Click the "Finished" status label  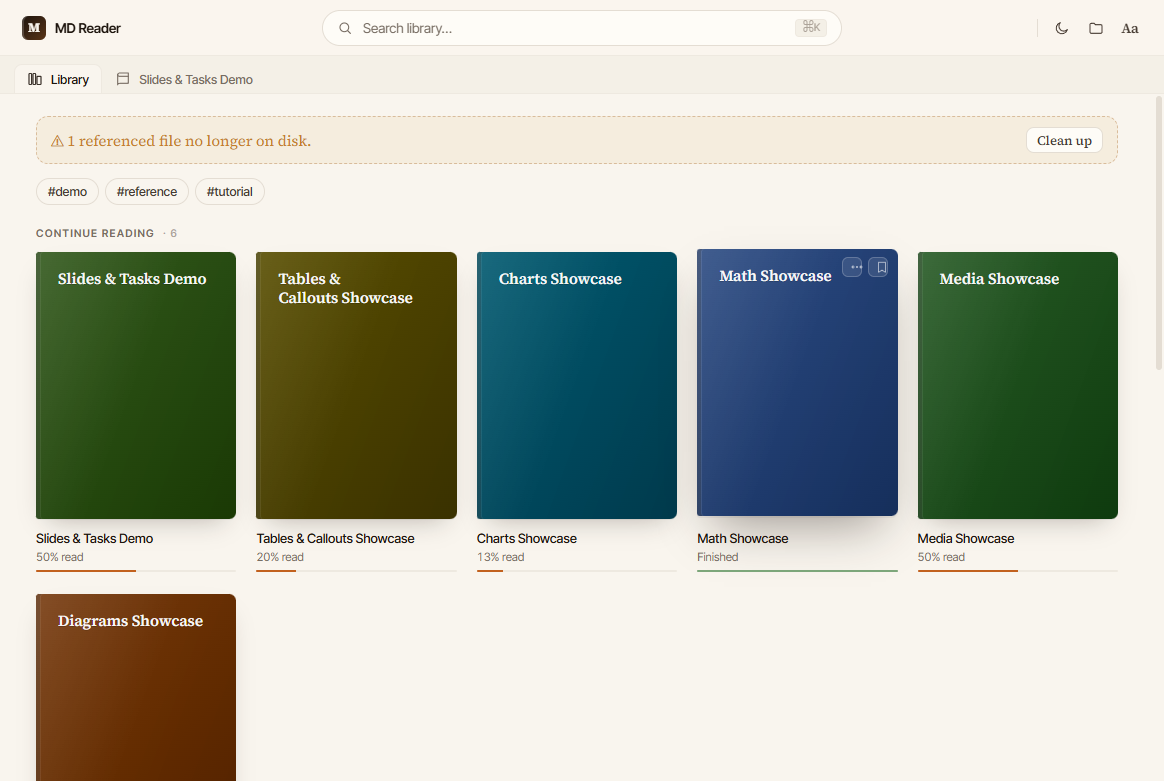tap(718, 557)
